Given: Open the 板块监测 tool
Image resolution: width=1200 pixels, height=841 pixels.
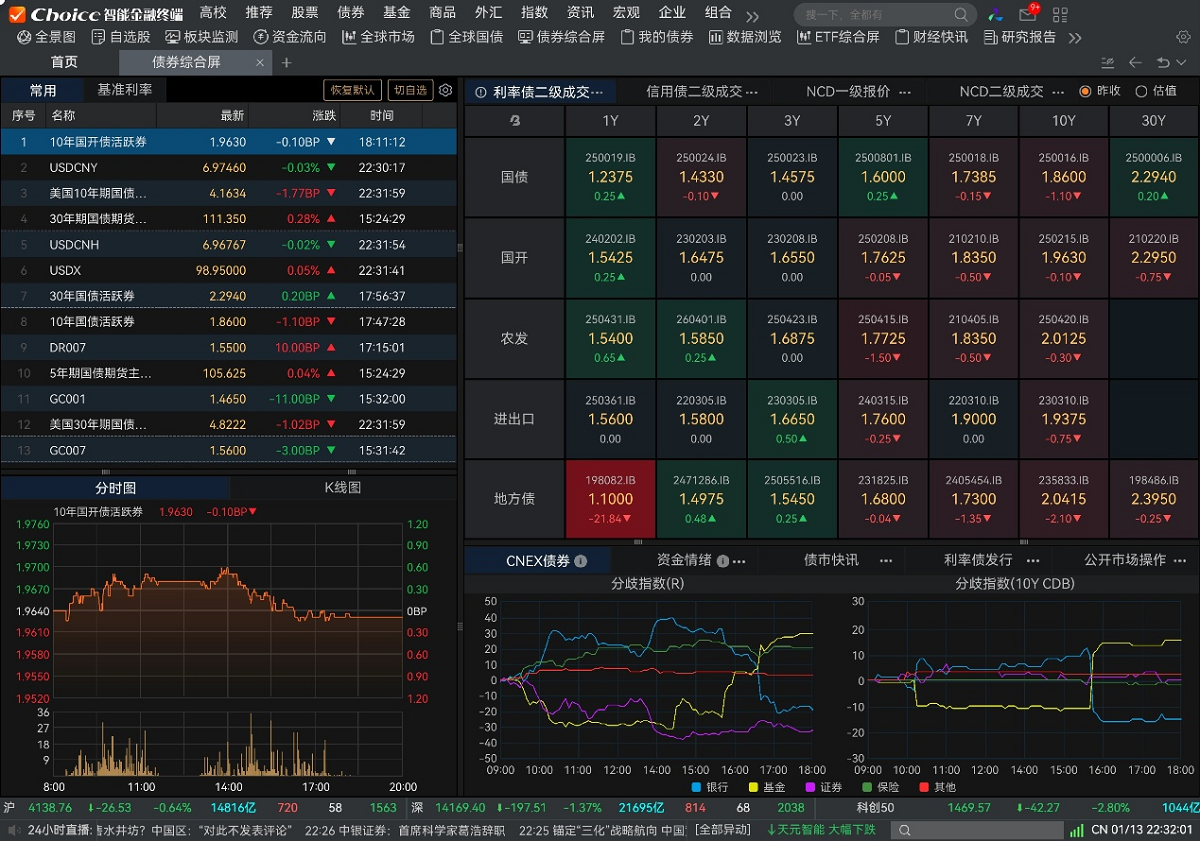Looking at the screenshot, I should [x=203, y=40].
